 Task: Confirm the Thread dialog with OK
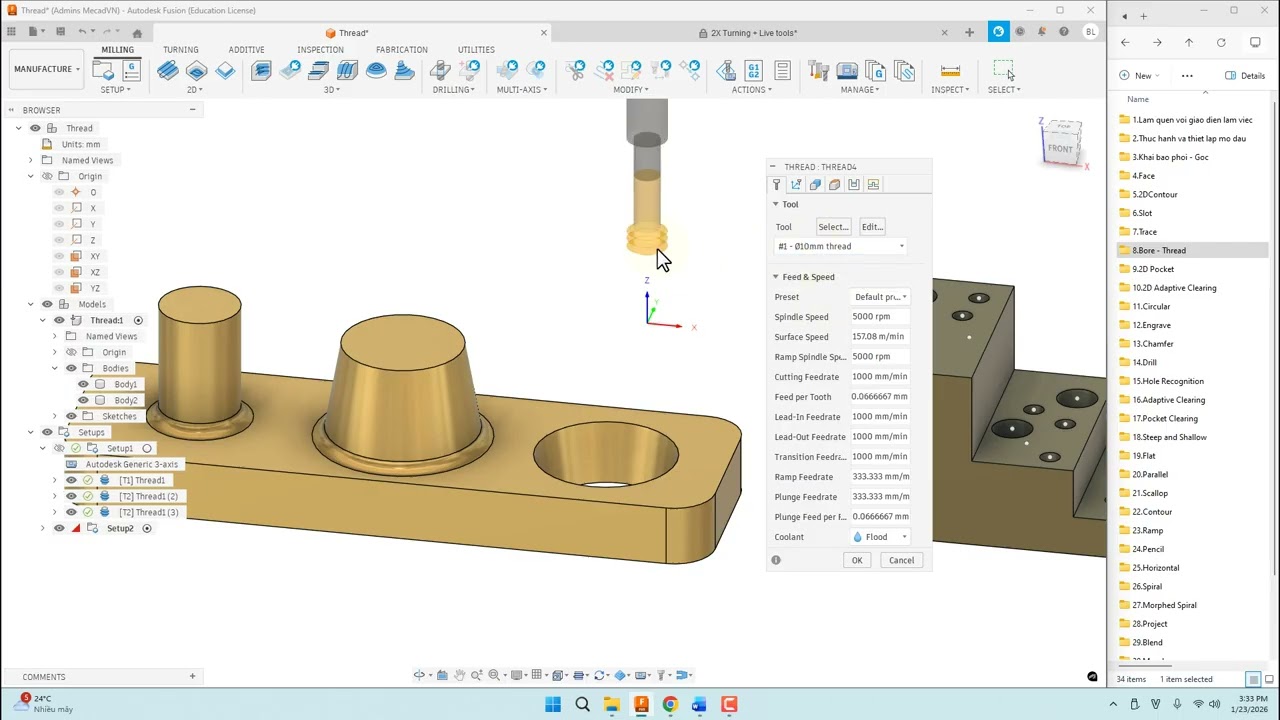(x=857, y=560)
